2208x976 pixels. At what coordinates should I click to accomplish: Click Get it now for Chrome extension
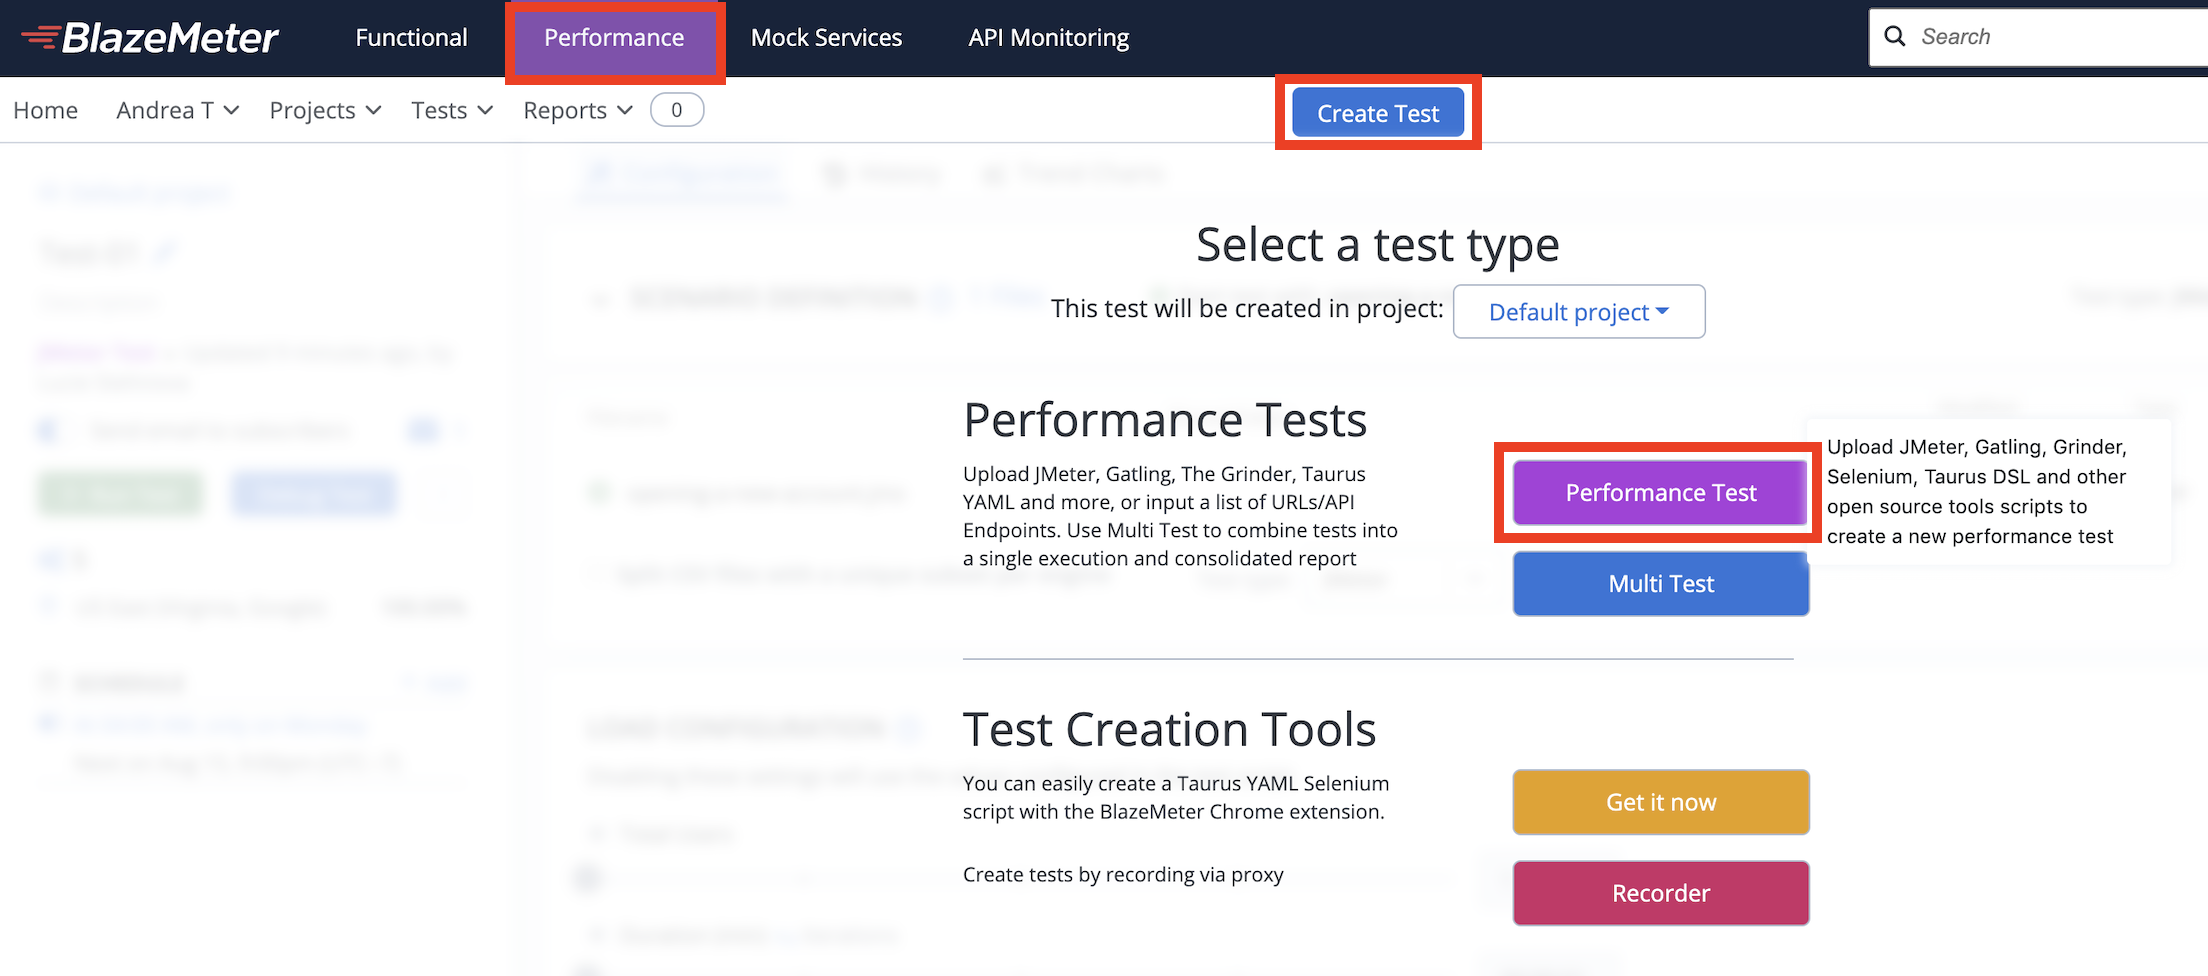[1660, 802]
